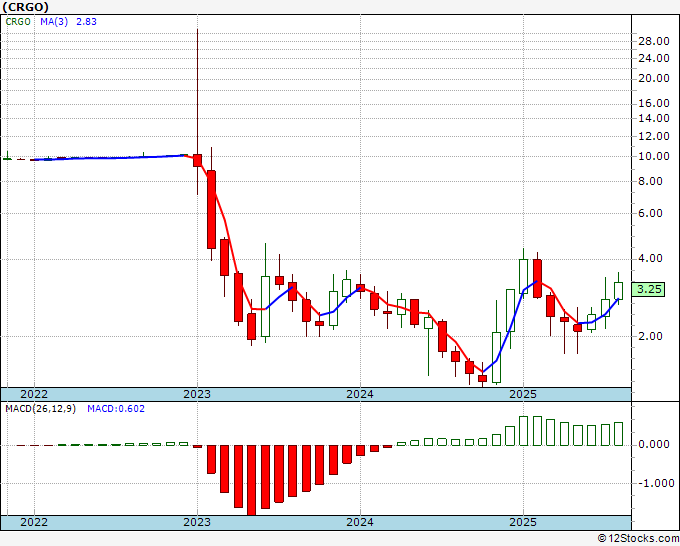Click the latest green candle near 3.25
680x546 pixels.
coord(618,291)
